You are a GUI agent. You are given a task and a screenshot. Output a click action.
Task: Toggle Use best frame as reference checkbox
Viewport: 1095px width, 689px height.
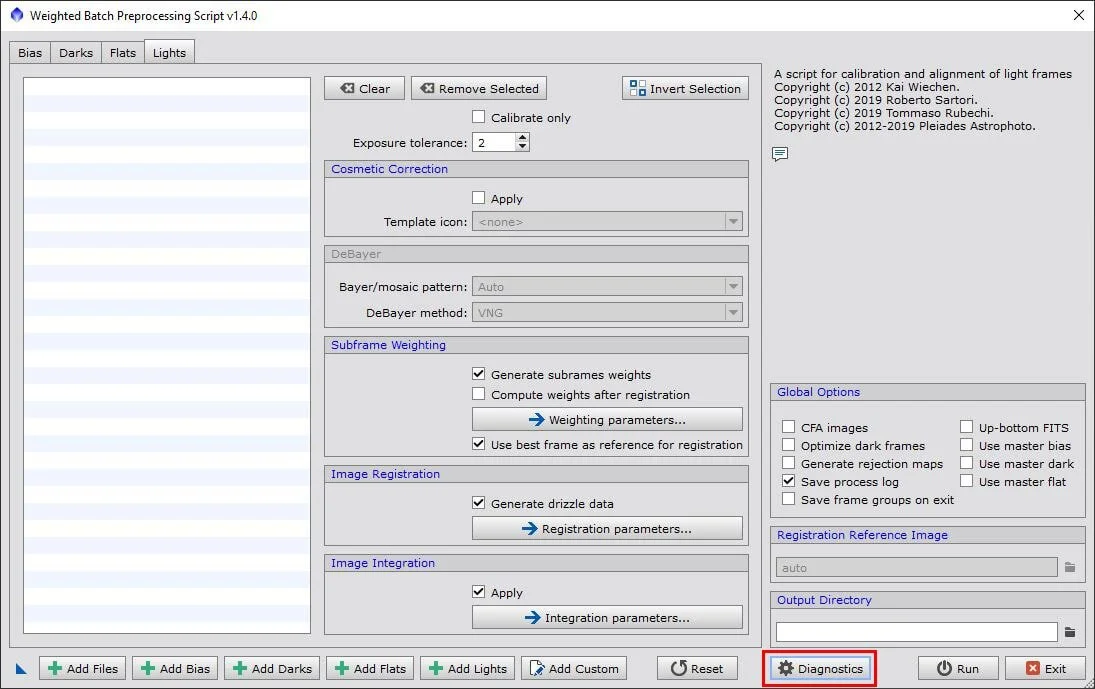478,444
